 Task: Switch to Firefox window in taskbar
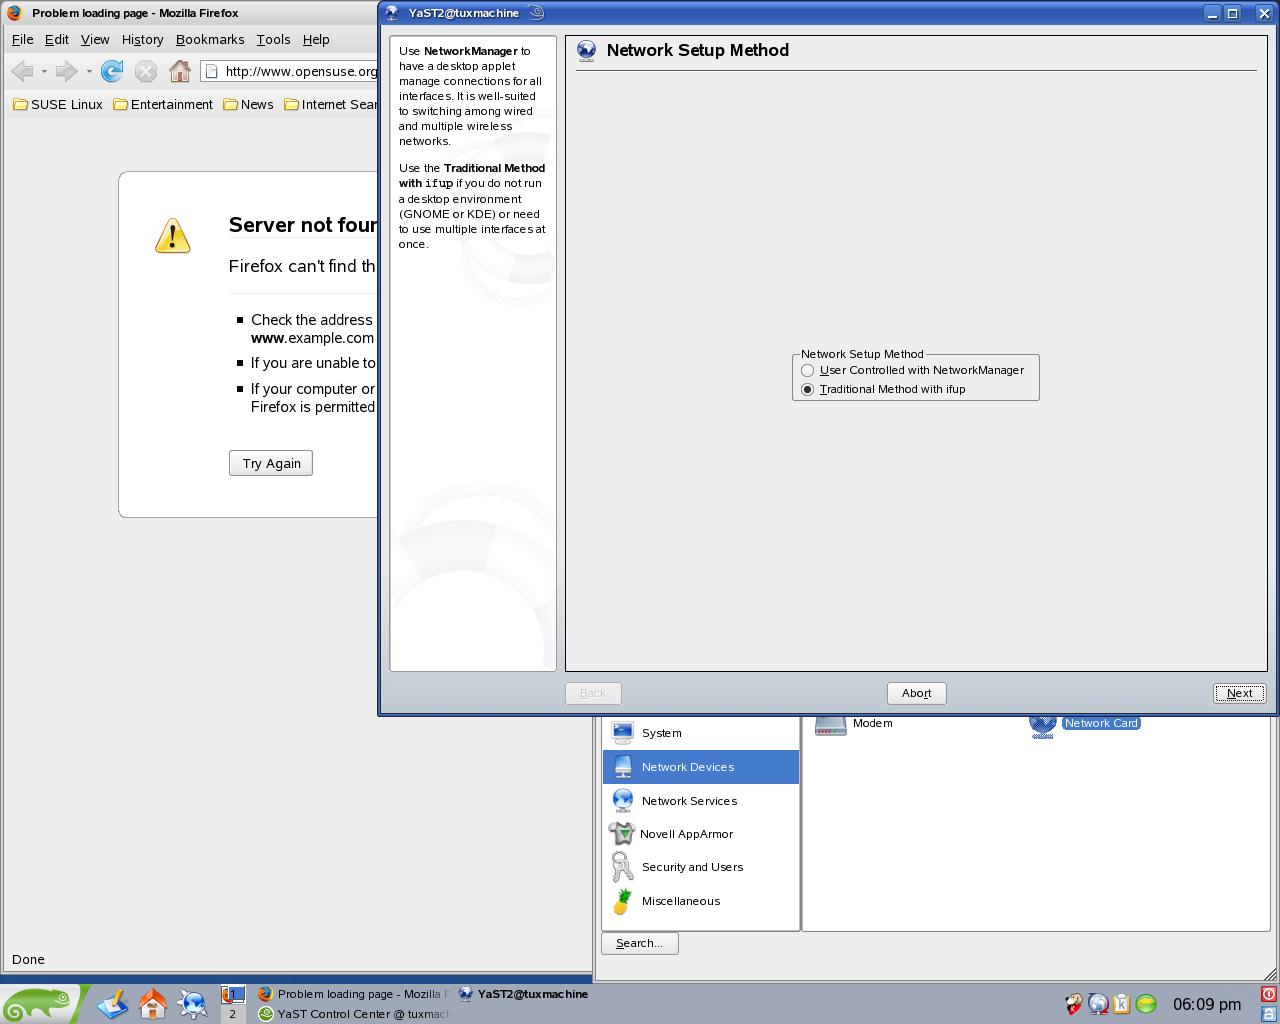353,994
